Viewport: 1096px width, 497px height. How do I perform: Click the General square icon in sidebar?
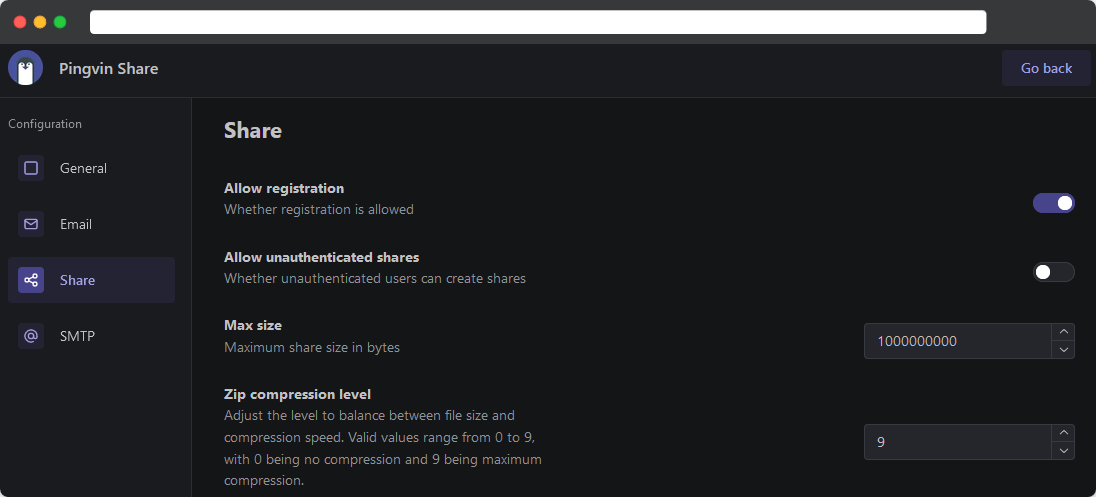[x=31, y=168]
